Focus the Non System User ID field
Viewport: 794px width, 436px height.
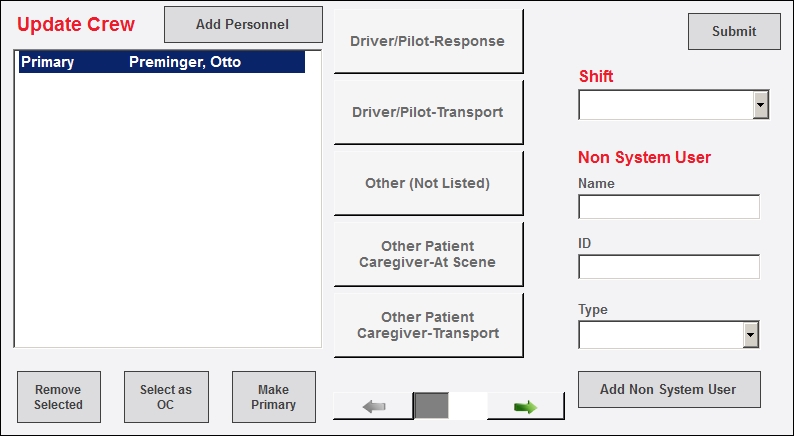pyautogui.click(x=669, y=266)
